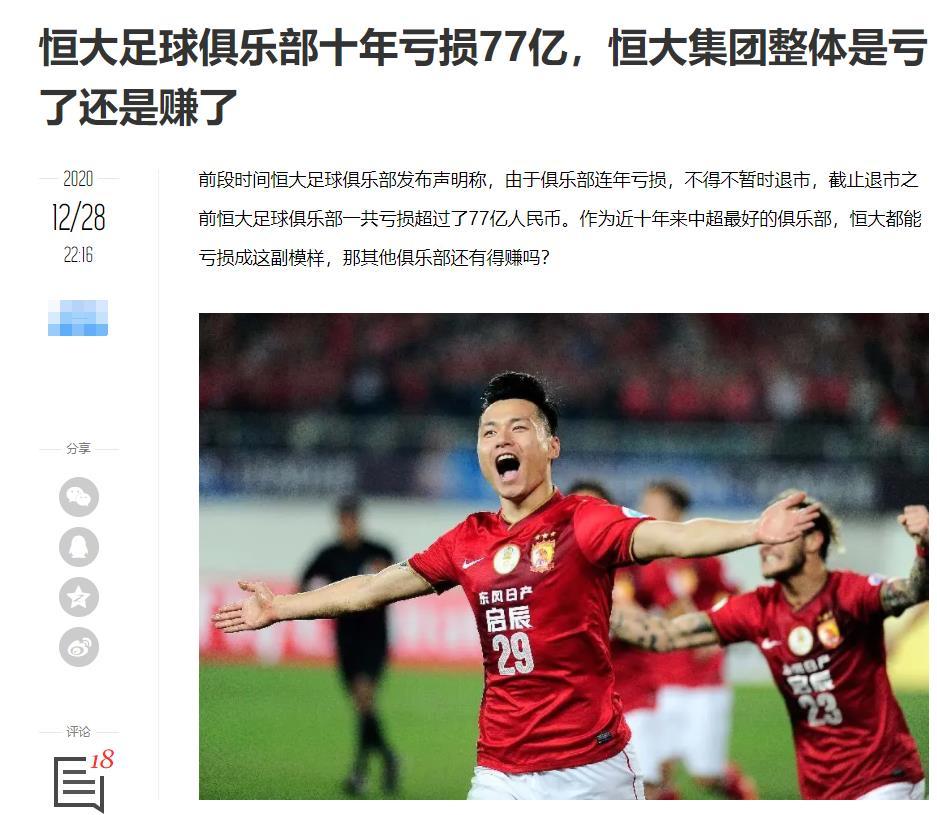Click the paragraph line starting 前段时间恒大足球俱乐部

point(558,180)
